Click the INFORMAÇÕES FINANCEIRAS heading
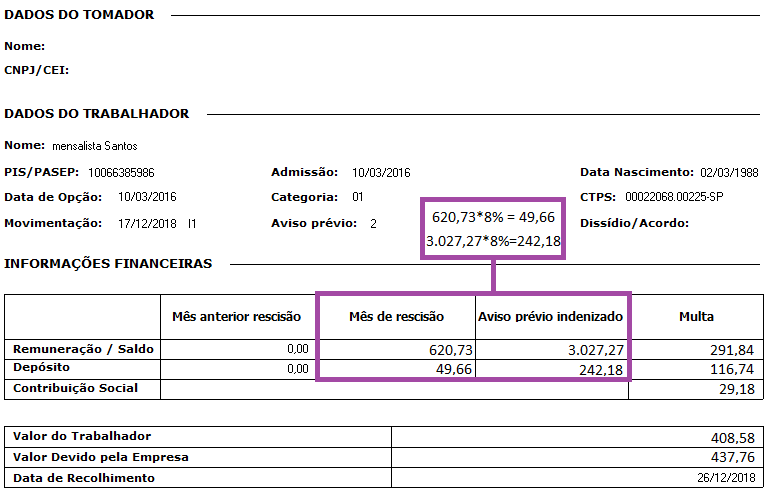769x497 pixels. point(108,264)
